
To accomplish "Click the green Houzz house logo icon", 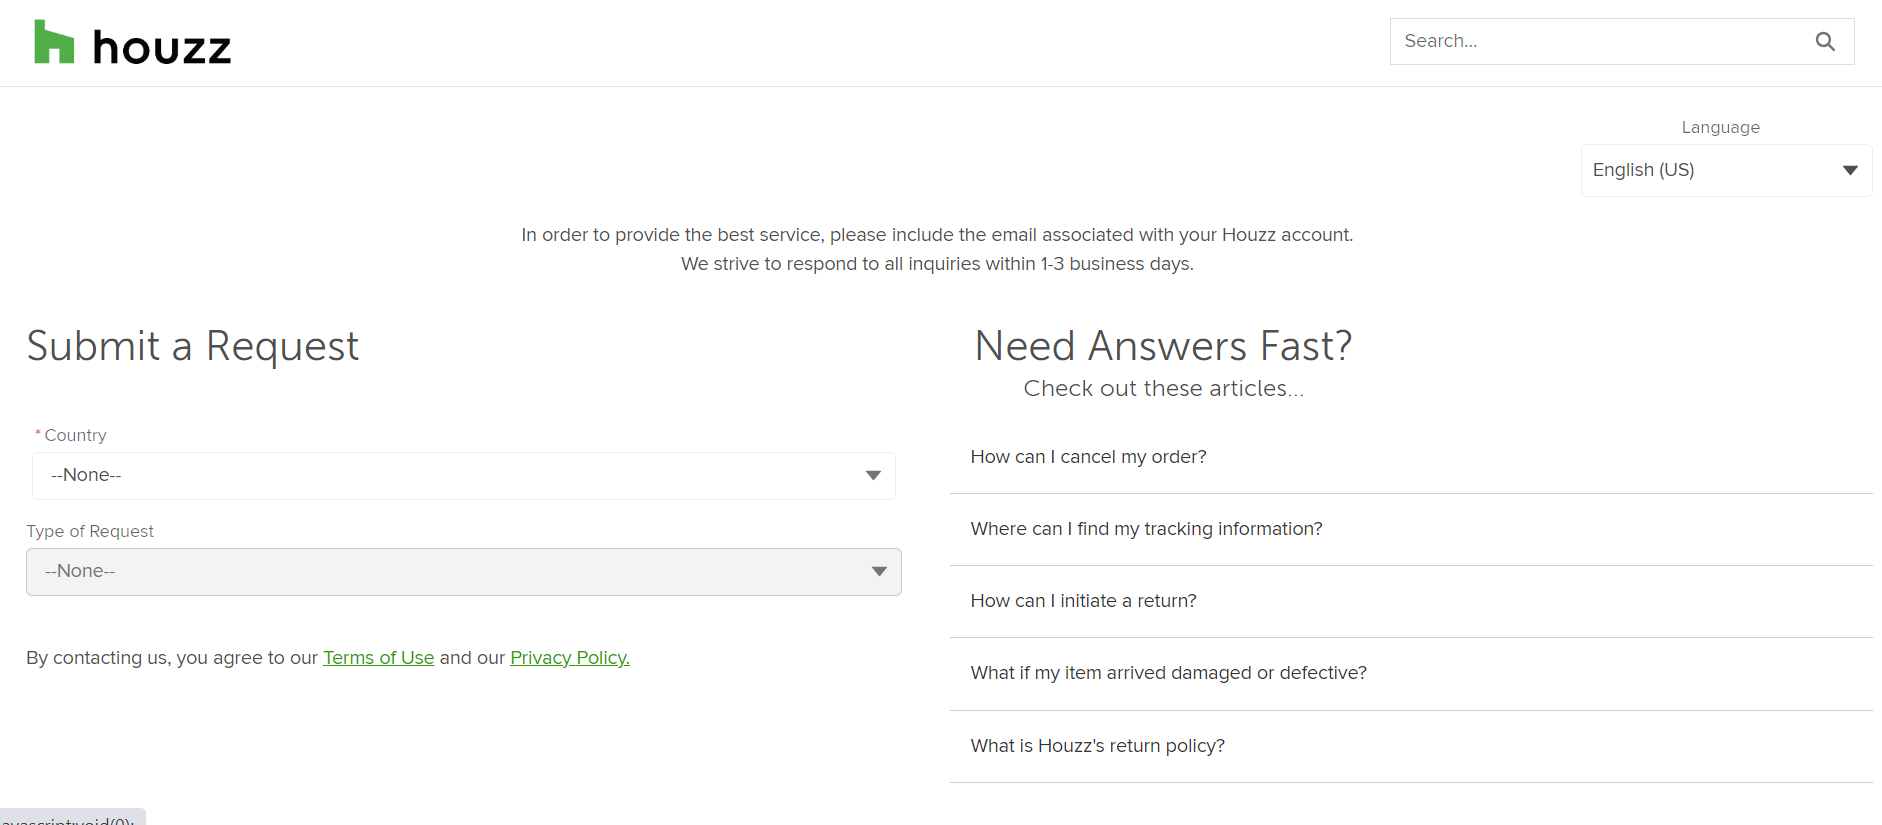I will click(54, 43).
